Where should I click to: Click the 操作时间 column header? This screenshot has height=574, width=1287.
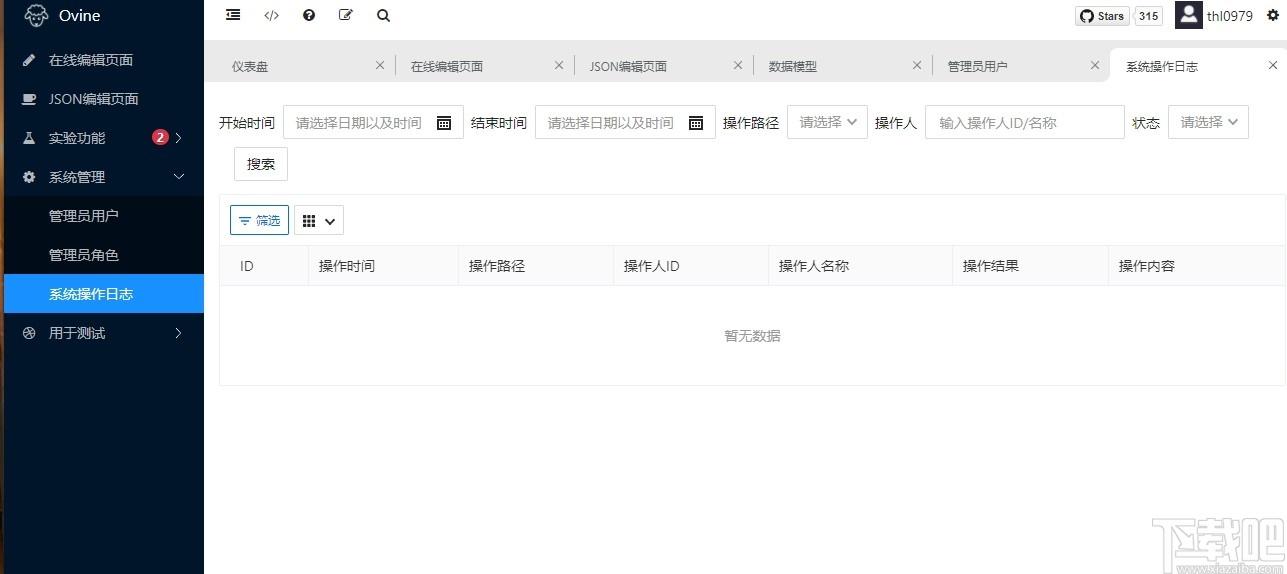[x=383, y=266]
